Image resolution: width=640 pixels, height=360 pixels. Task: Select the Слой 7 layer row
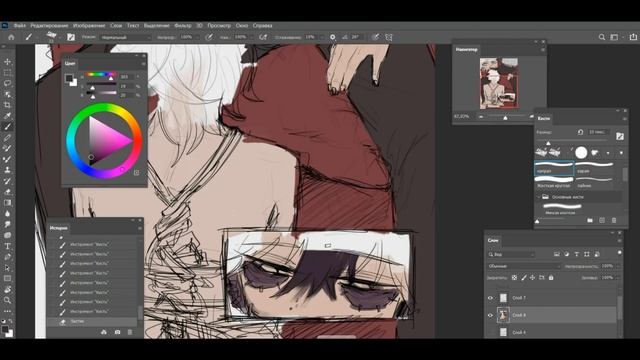[x=551, y=298]
